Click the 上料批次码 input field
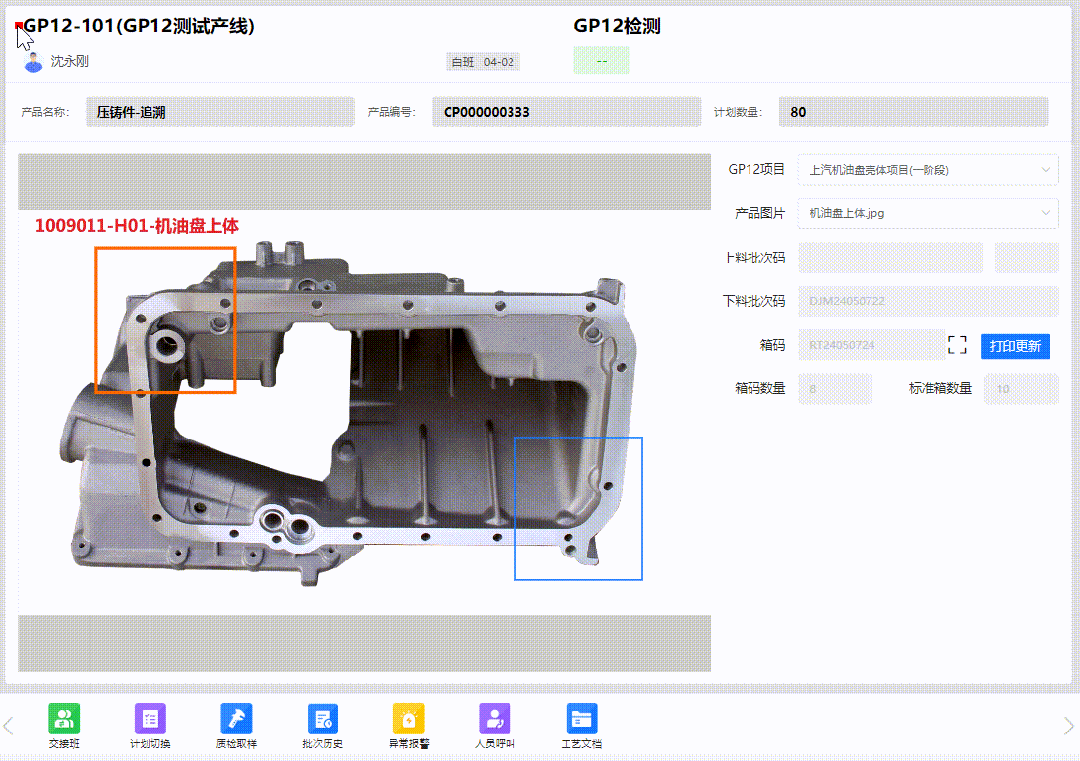The width and height of the screenshot is (1080, 761). click(x=890, y=258)
